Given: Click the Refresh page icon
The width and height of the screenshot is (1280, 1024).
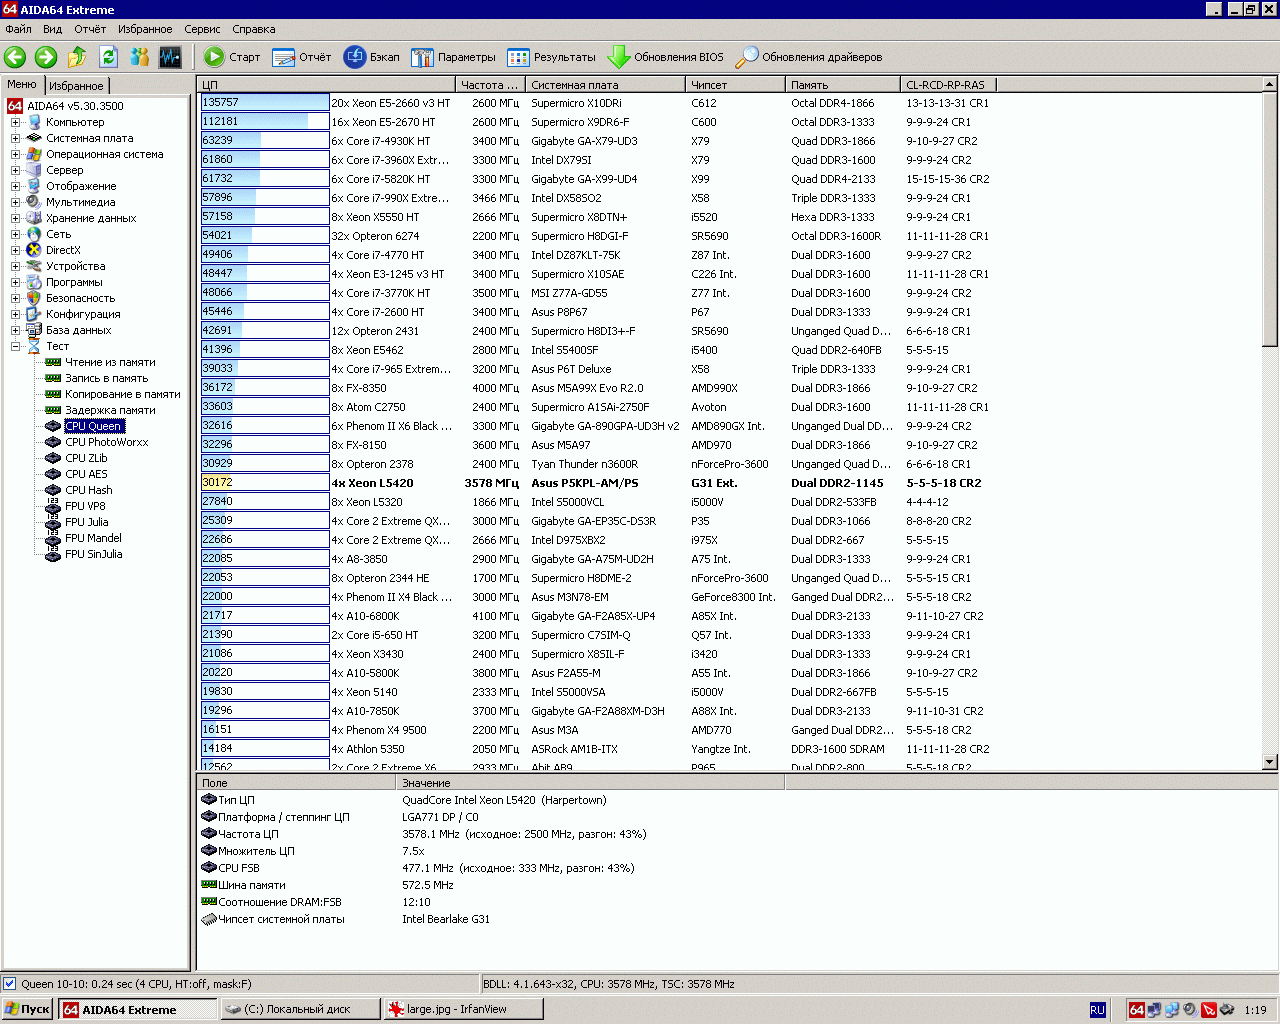Looking at the screenshot, I should coord(108,57).
